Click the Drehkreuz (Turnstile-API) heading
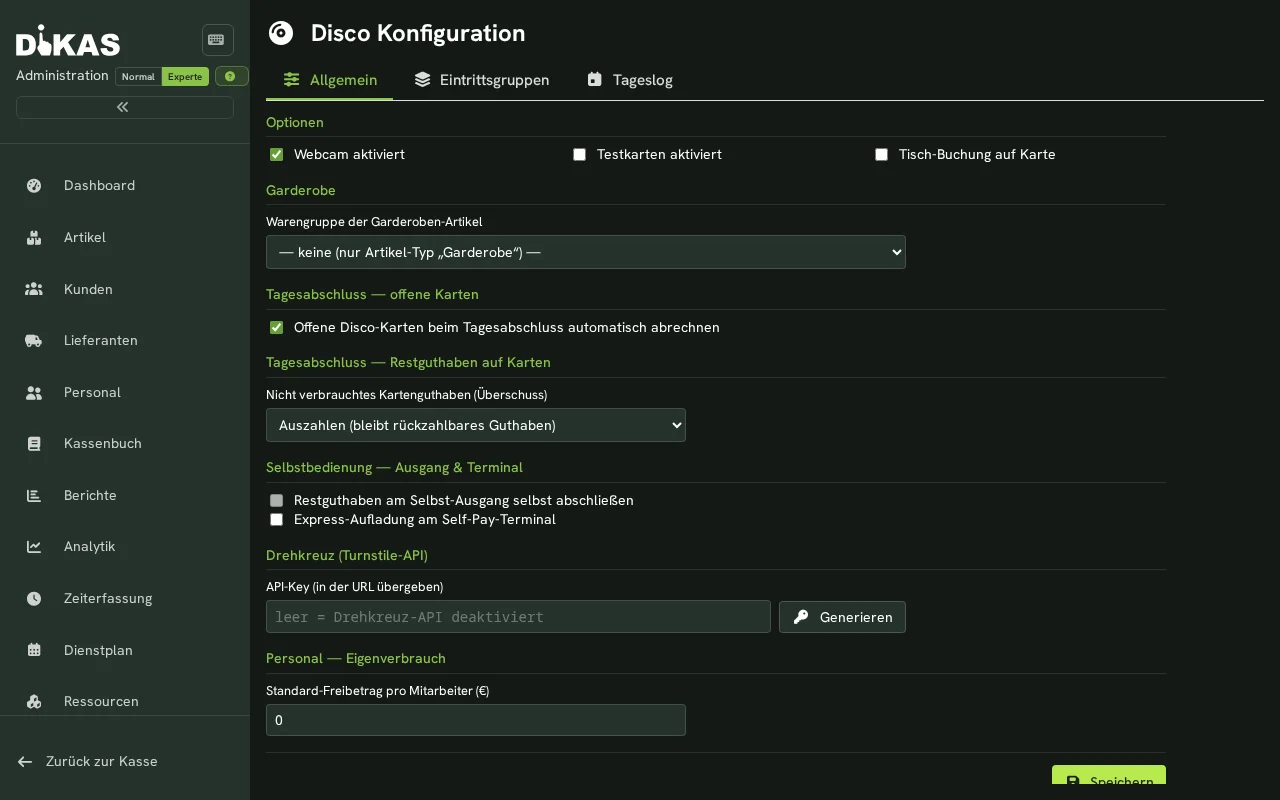 pos(347,555)
